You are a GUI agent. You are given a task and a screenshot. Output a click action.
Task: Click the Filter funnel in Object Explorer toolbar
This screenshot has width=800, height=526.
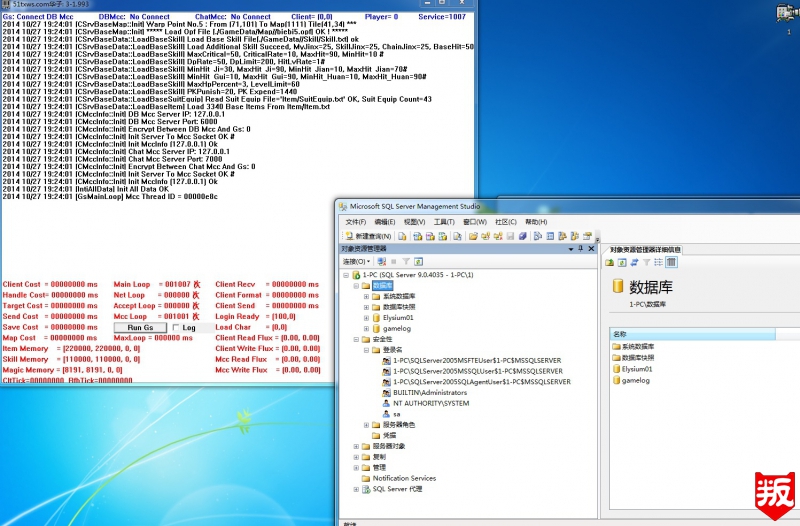406,261
